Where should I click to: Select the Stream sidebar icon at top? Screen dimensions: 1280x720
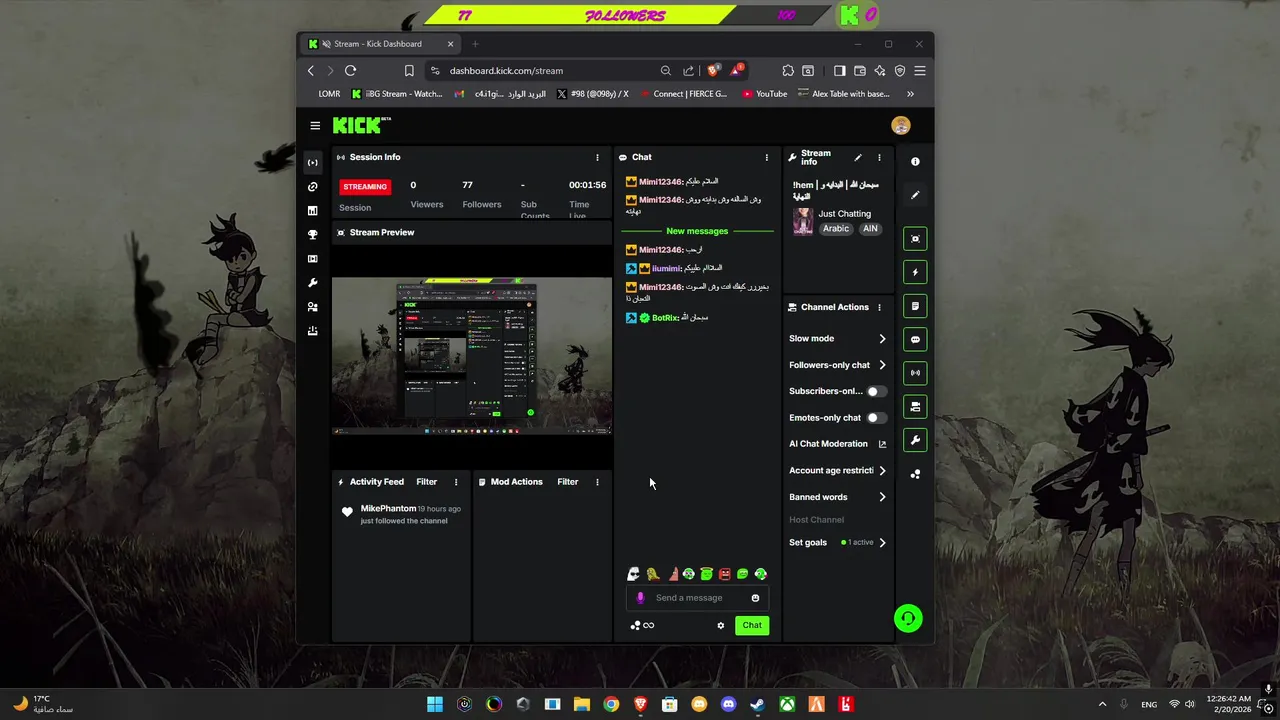point(313,162)
